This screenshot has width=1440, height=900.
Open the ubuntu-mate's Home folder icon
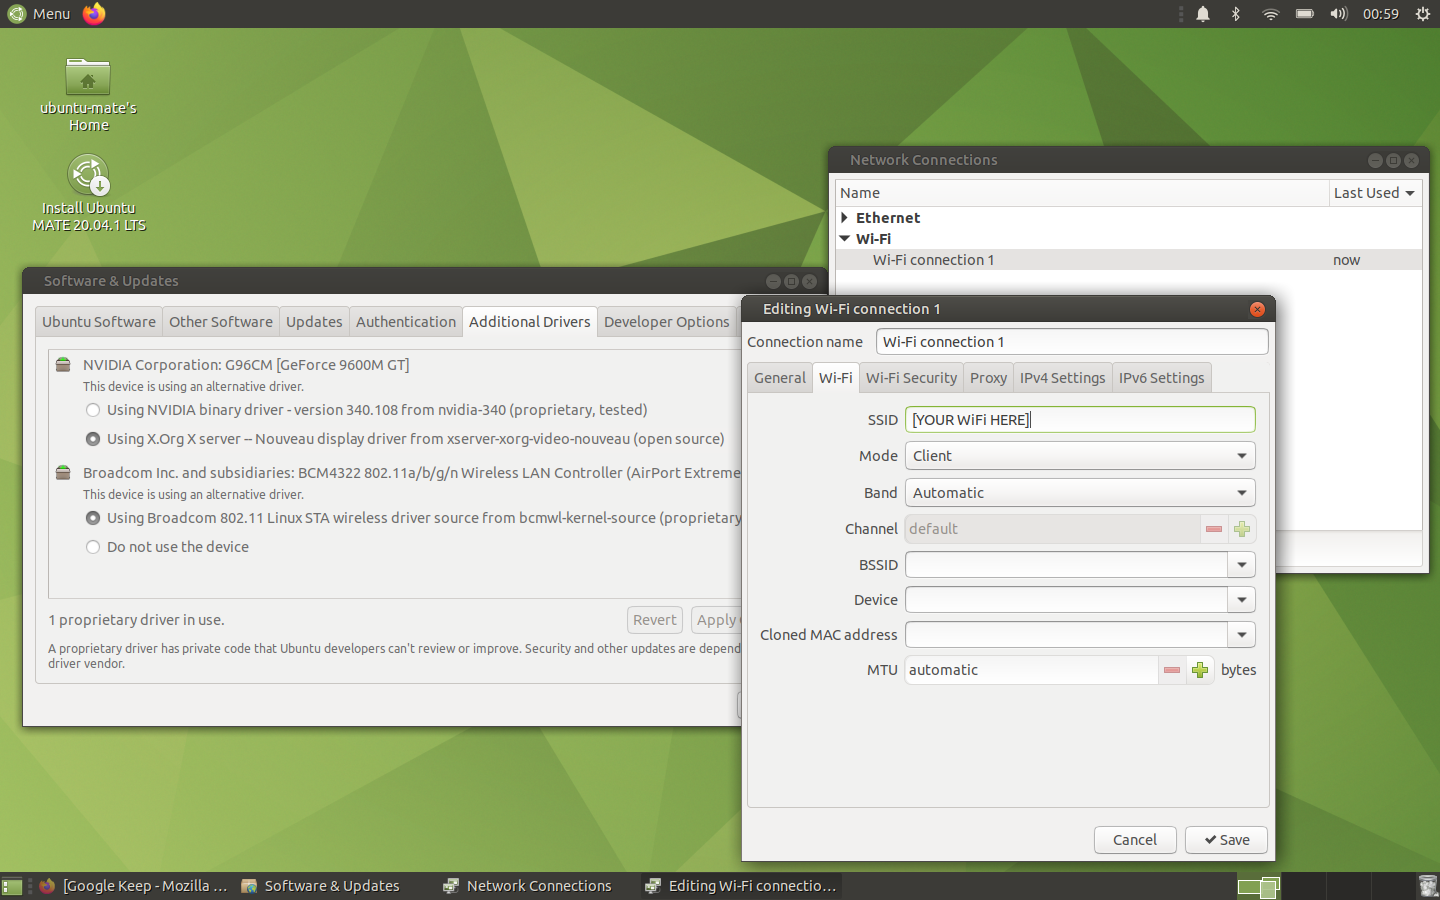click(x=88, y=79)
